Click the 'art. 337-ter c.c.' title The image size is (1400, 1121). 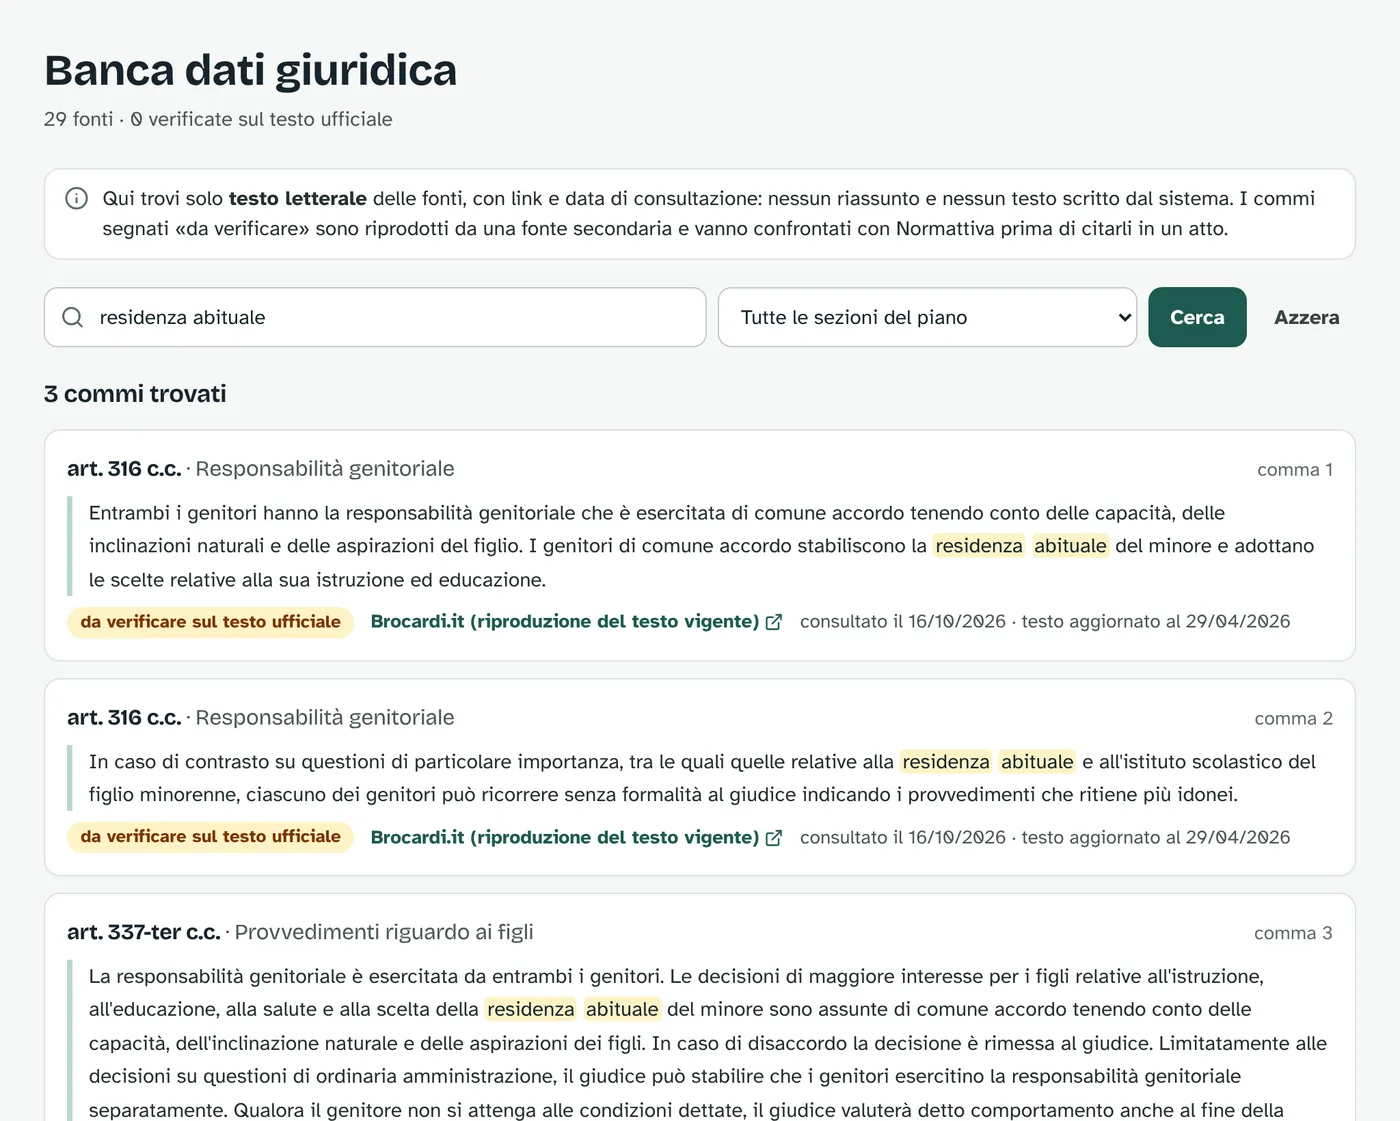(x=144, y=933)
